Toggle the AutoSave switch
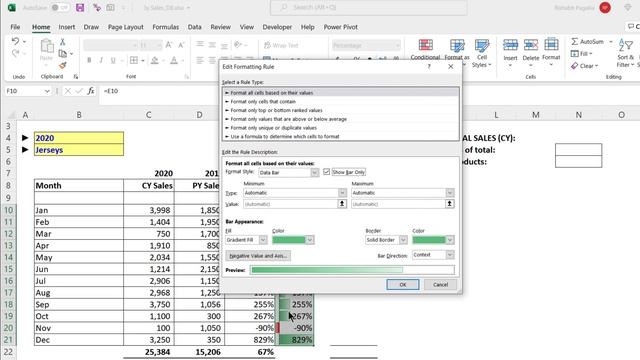 pos(60,8)
